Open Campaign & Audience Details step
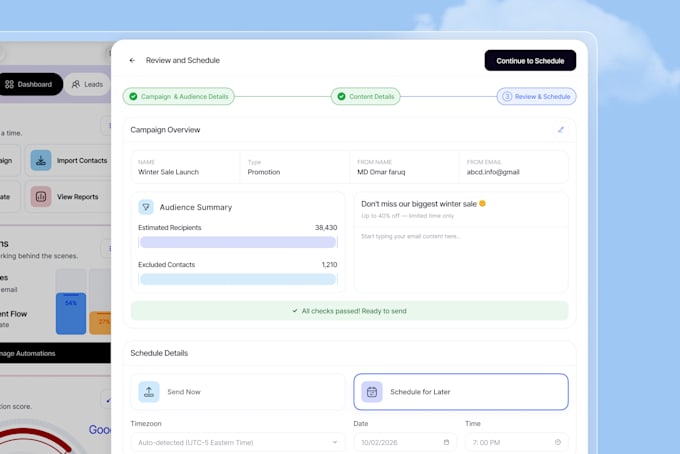The width and height of the screenshot is (680, 454). [x=179, y=96]
